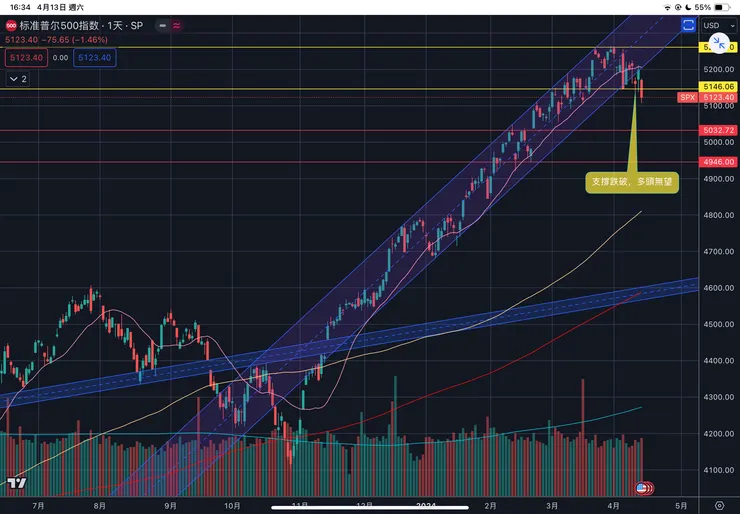740x514 pixels.
Task: Click the 10月 time axis label
Action: tap(232, 506)
